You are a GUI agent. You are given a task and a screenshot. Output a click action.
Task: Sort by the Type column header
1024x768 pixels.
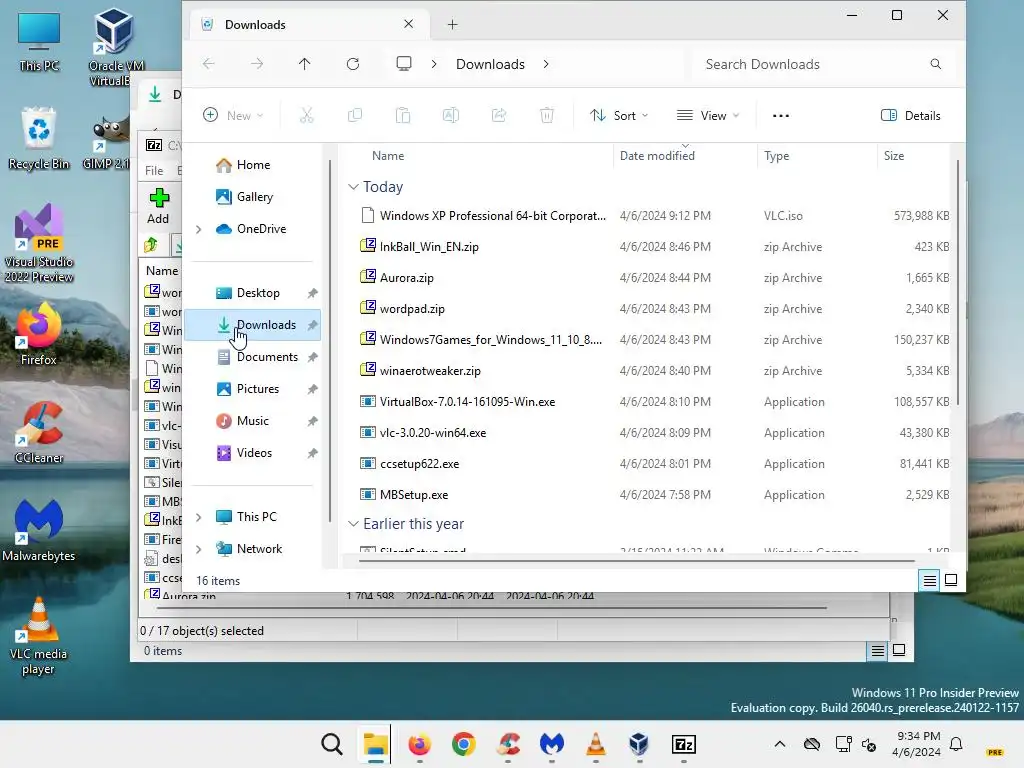click(x=776, y=156)
